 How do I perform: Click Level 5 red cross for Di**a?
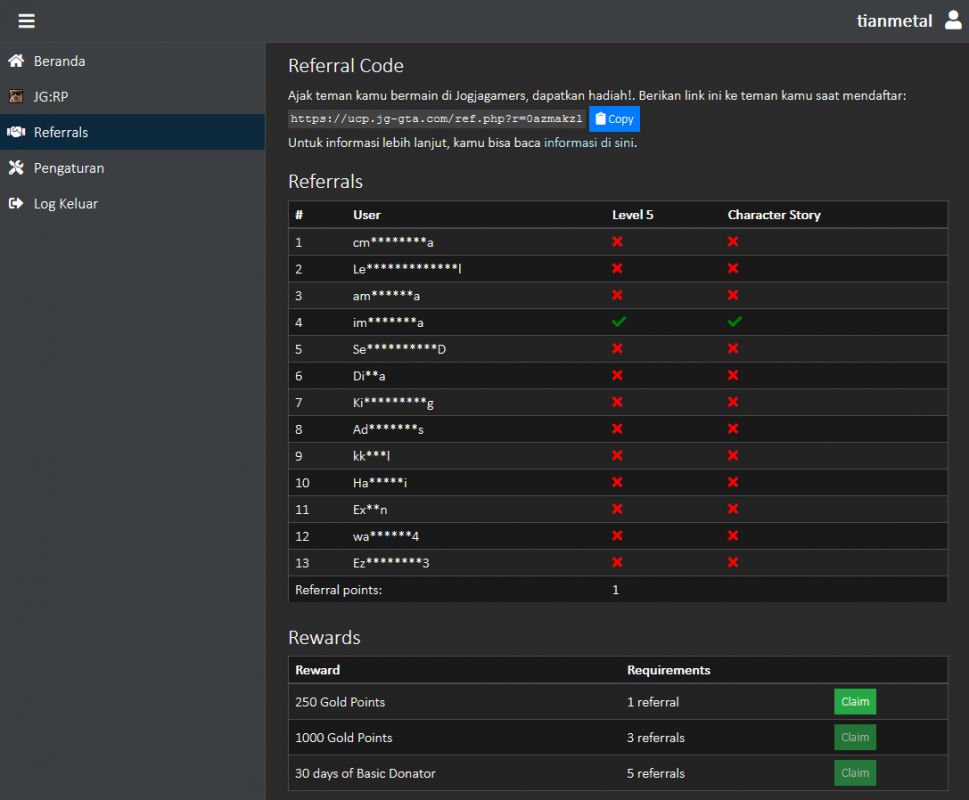pos(617,375)
